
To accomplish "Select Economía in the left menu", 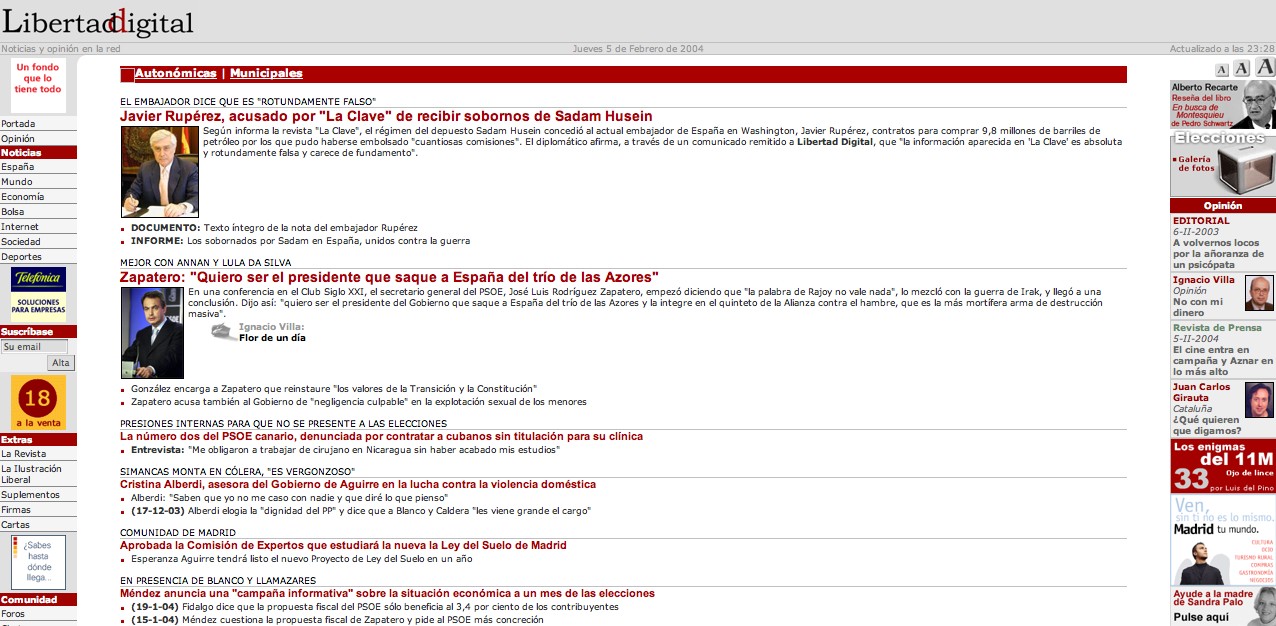I will click(22, 197).
